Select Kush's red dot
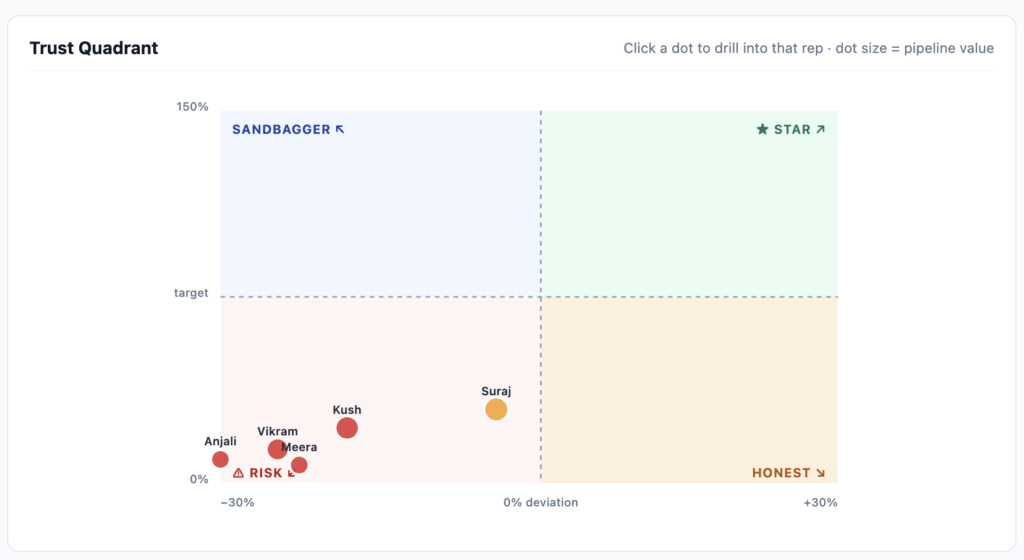1024x560 pixels. point(347,428)
